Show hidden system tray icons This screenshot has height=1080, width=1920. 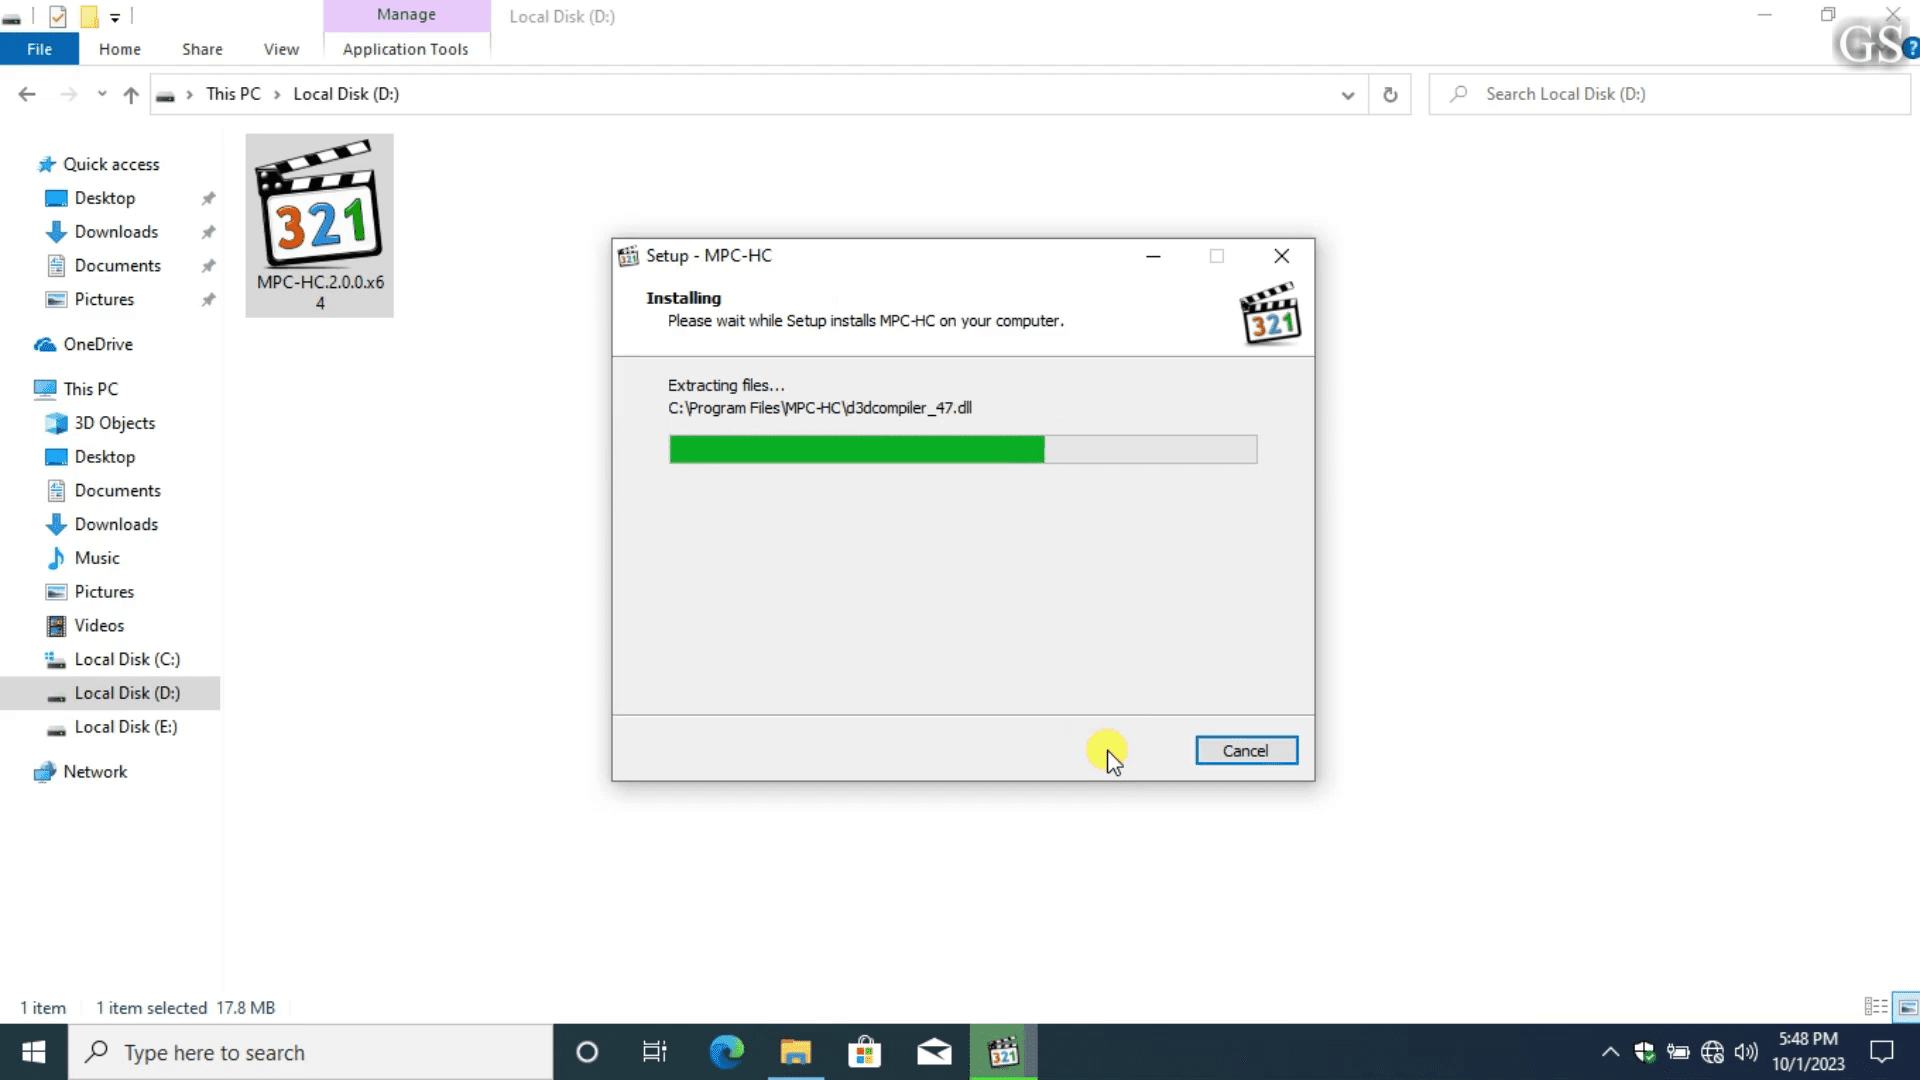(x=1610, y=1052)
